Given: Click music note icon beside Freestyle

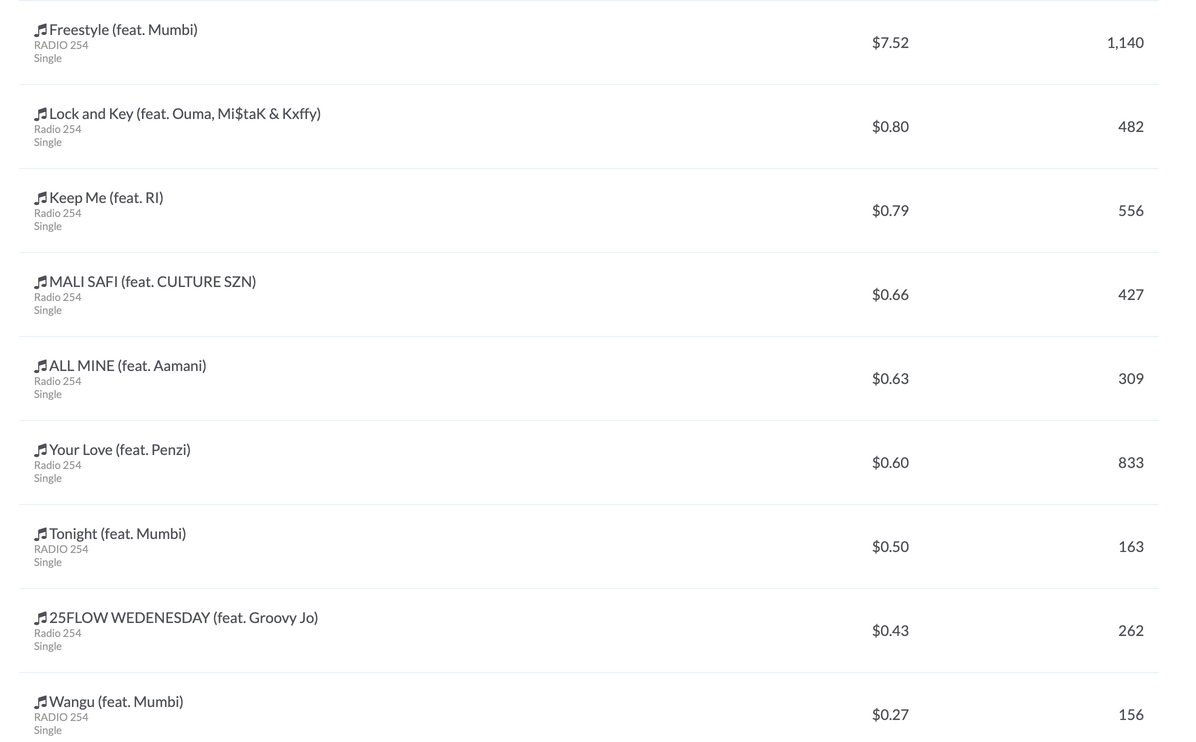Looking at the screenshot, I should tap(40, 31).
